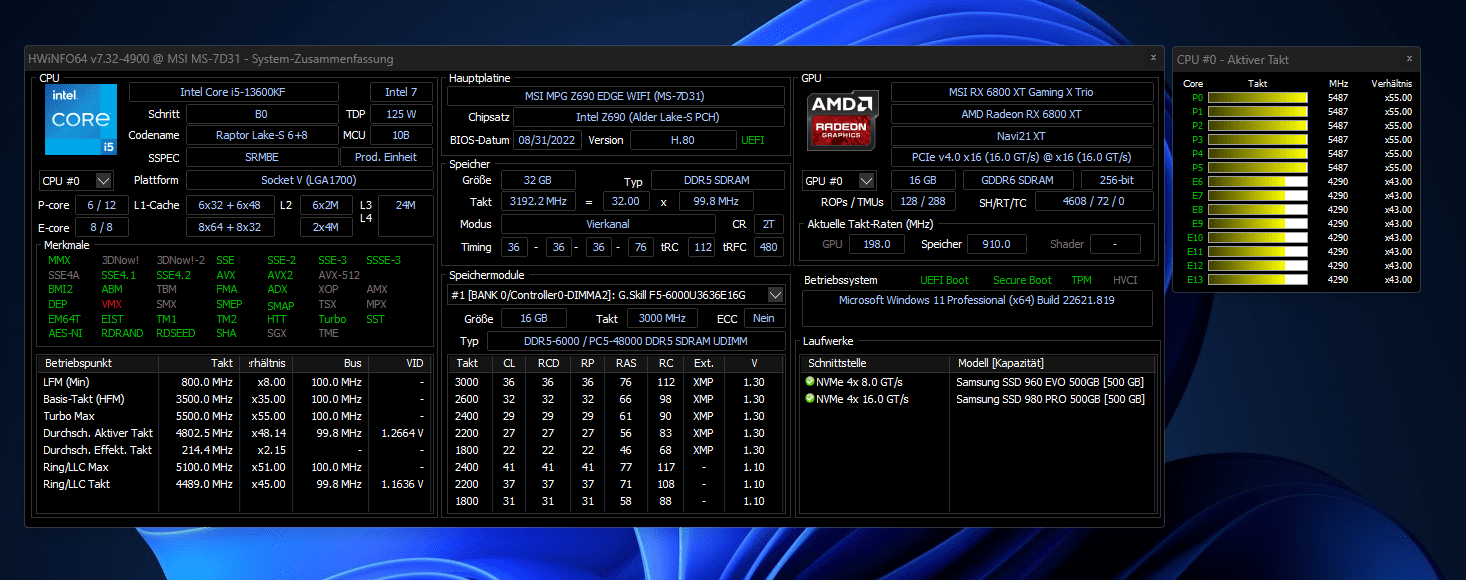The width and height of the screenshot is (1466, 580).
Task: Click the UEFI Boot indicator
Action: (x=944, y=280)
